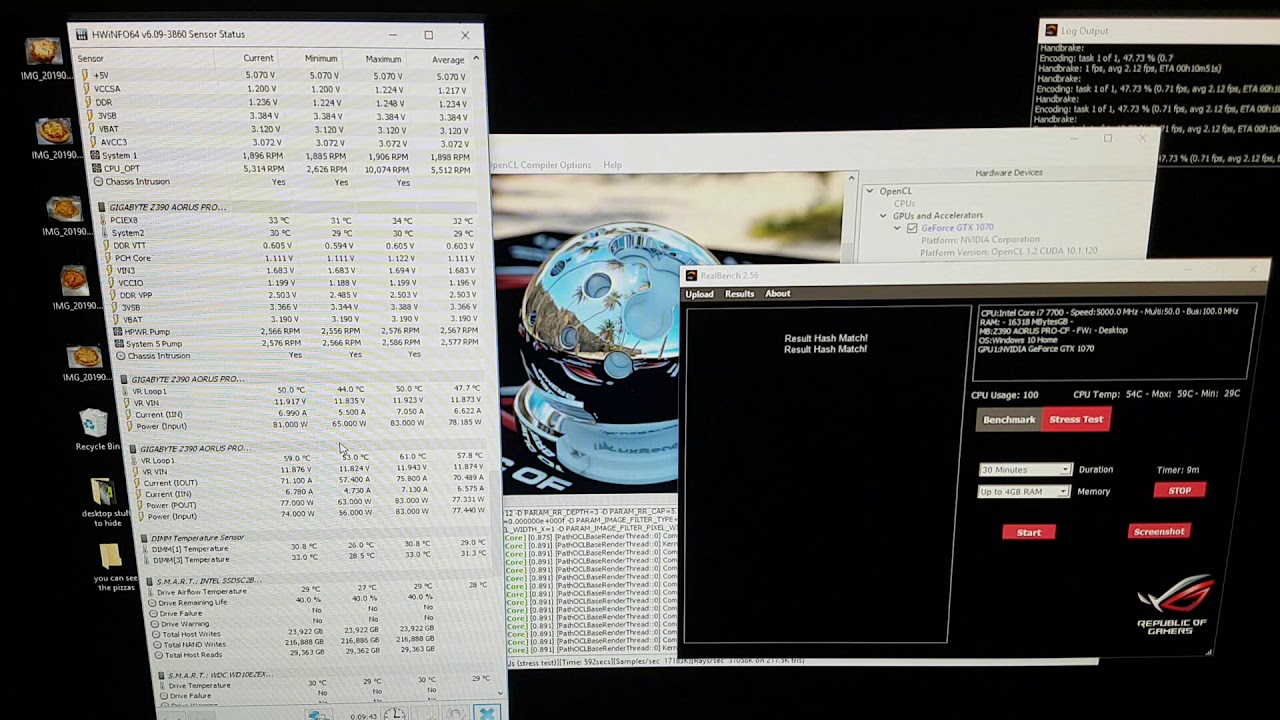This screenshot has width=1280, height=720.
Task: Click the VIN3 voltage icon
Action: pos(109,270)
